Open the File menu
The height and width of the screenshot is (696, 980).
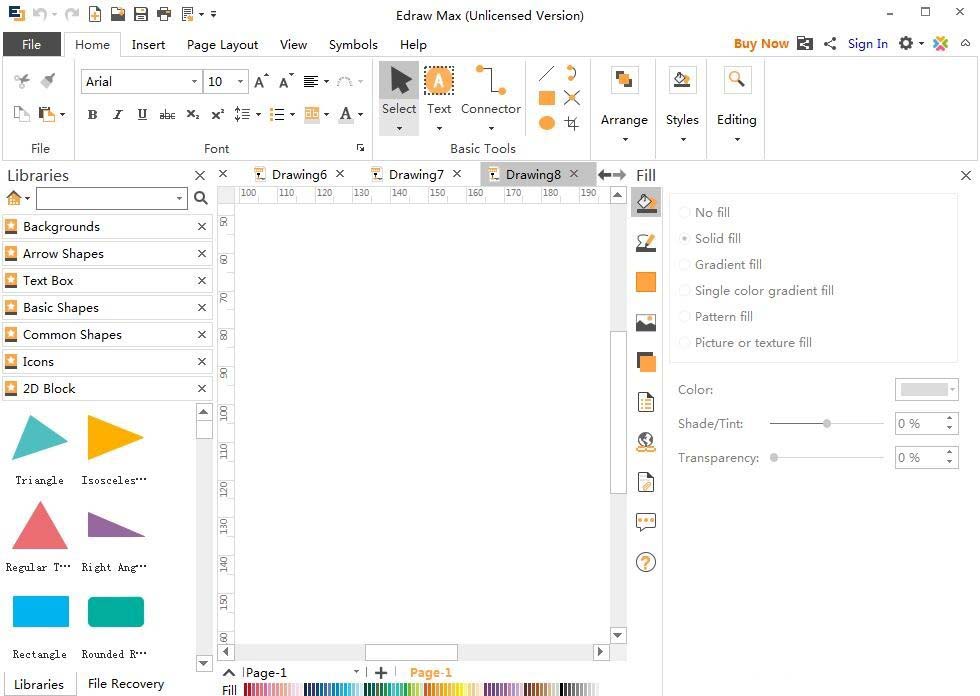pyautogui.click(x=31, y=44)
